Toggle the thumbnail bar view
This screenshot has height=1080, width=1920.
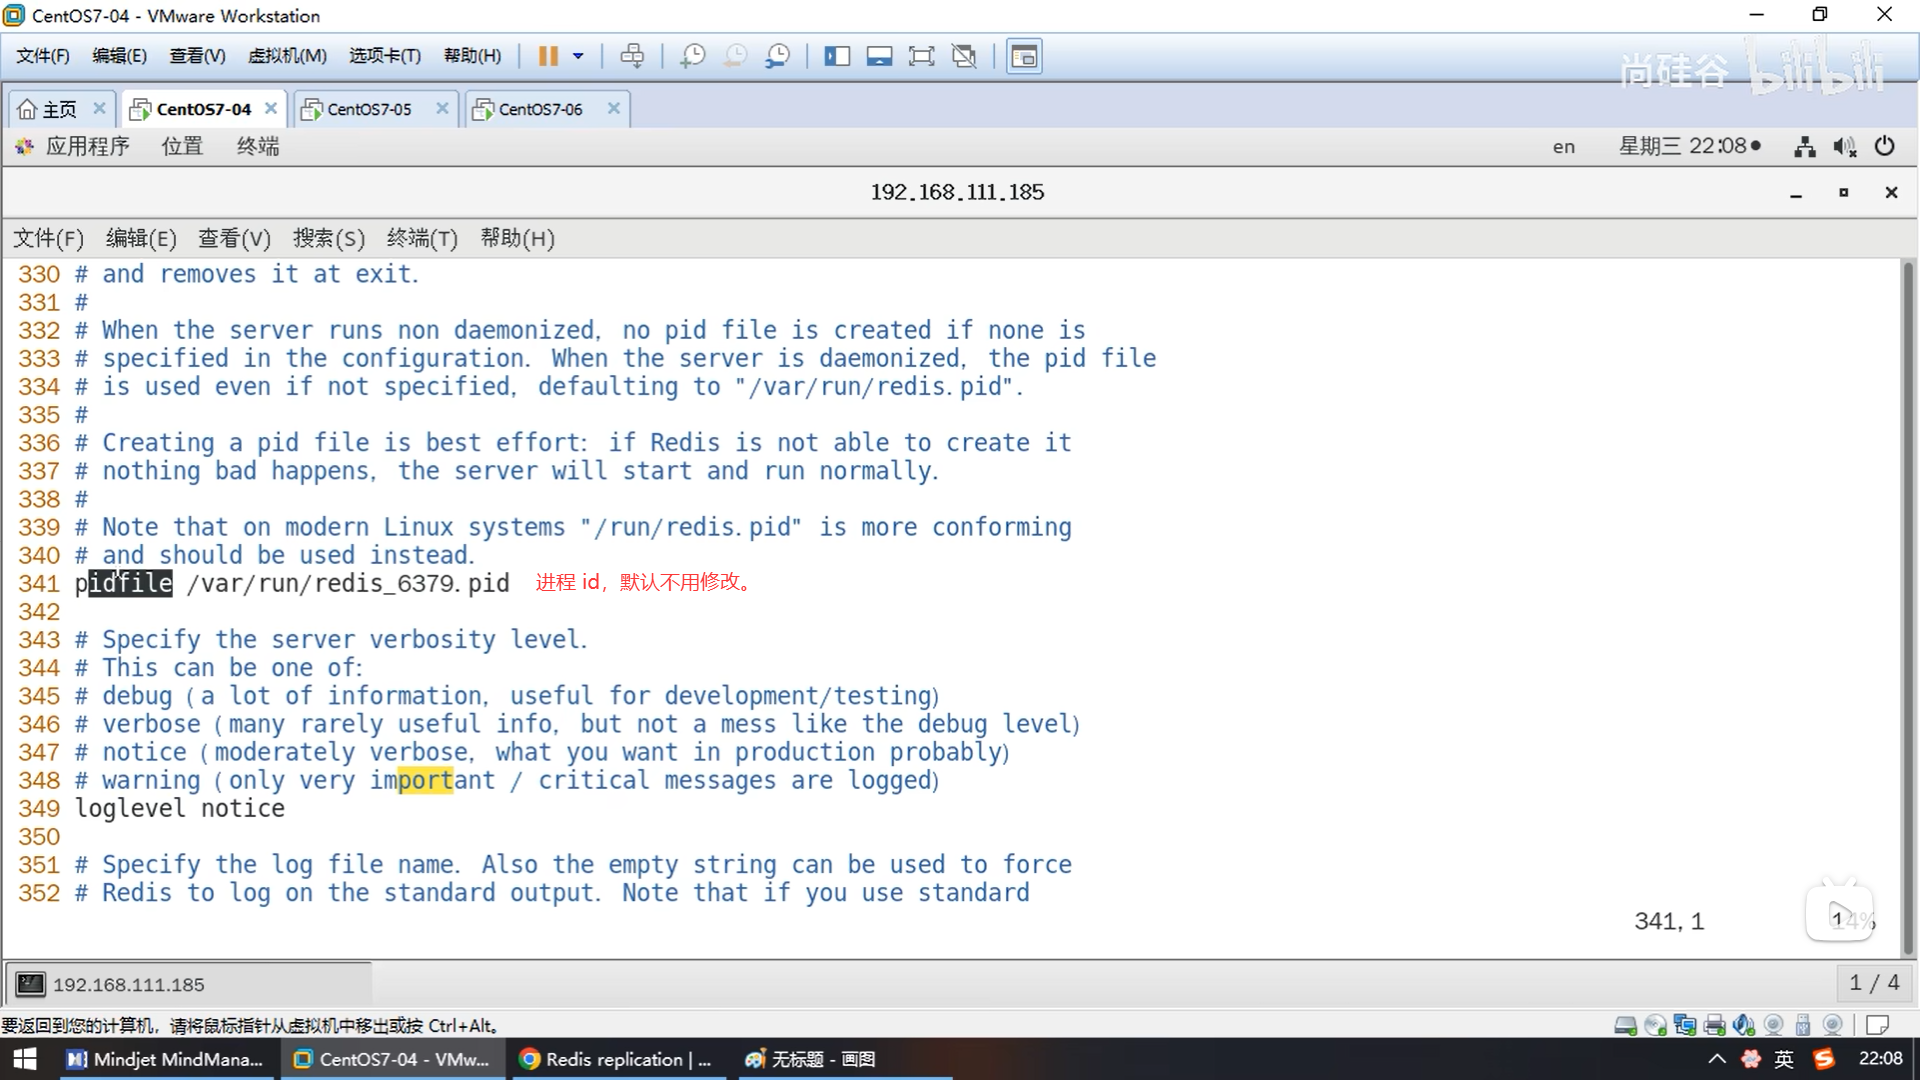click(879, 56)
